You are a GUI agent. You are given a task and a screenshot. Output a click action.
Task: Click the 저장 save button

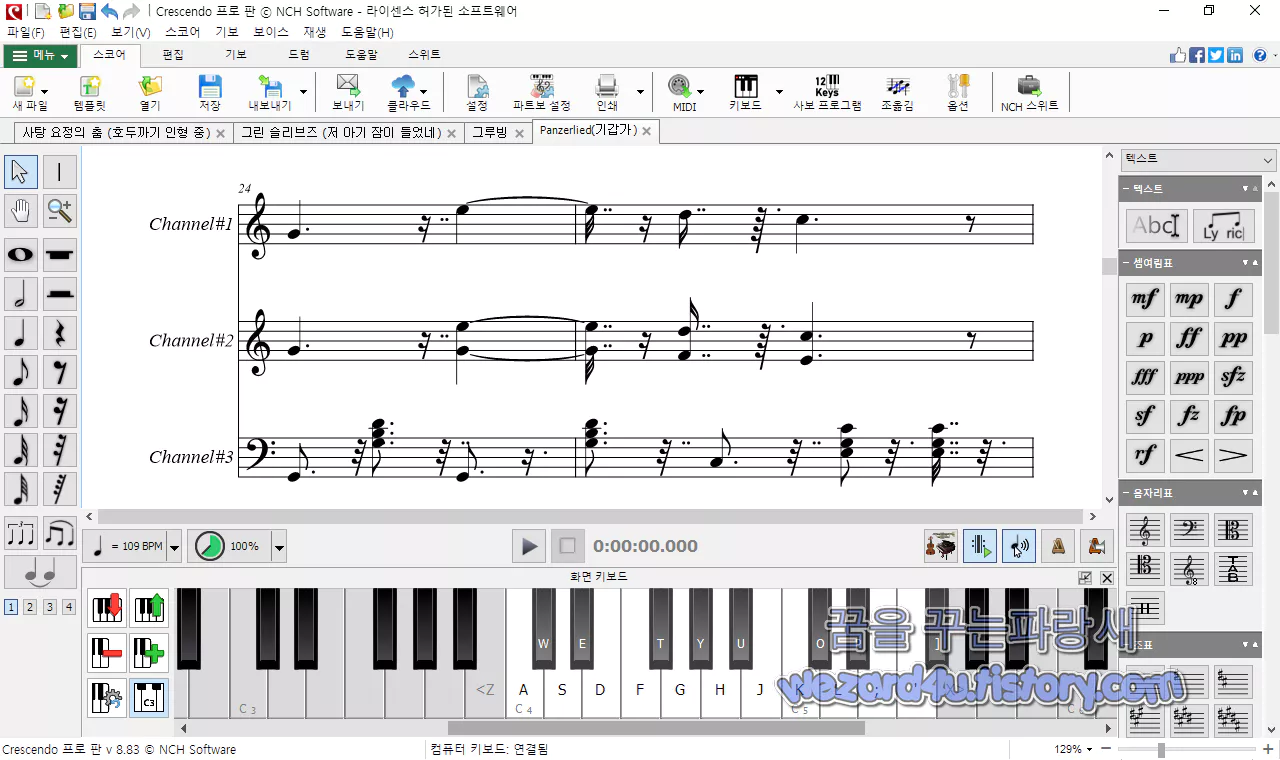pyautogui.click(x=210, y=92)
